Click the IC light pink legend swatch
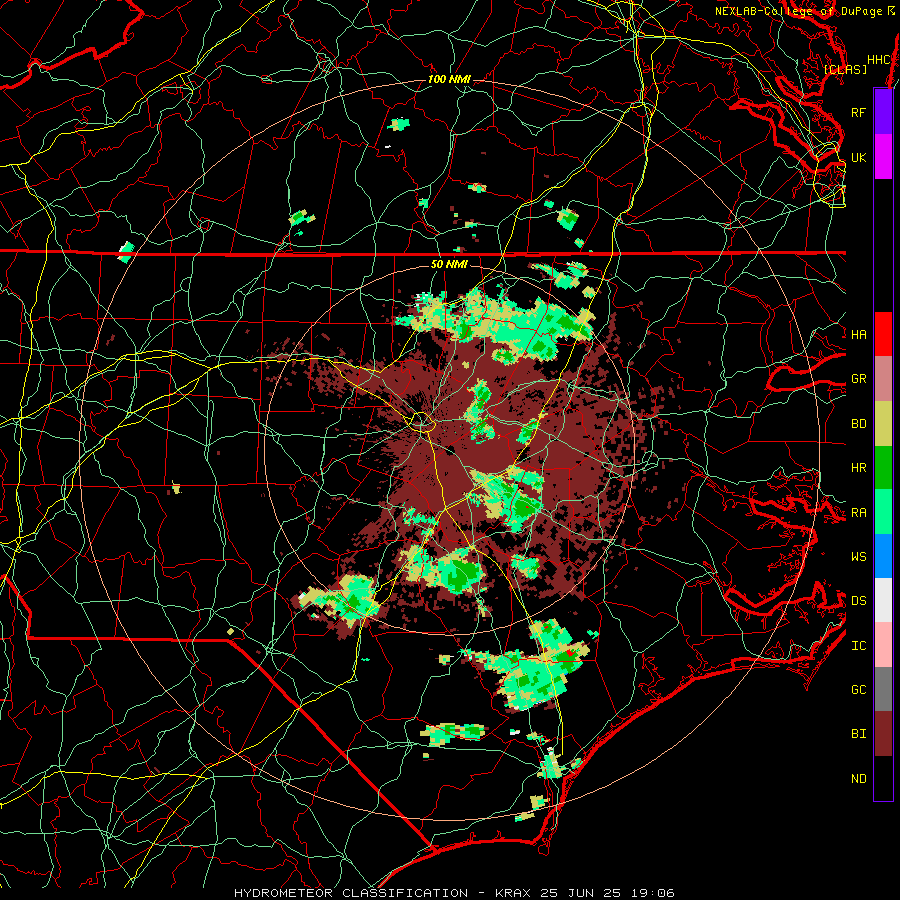The image size is (900, 900). coord(883,645)
